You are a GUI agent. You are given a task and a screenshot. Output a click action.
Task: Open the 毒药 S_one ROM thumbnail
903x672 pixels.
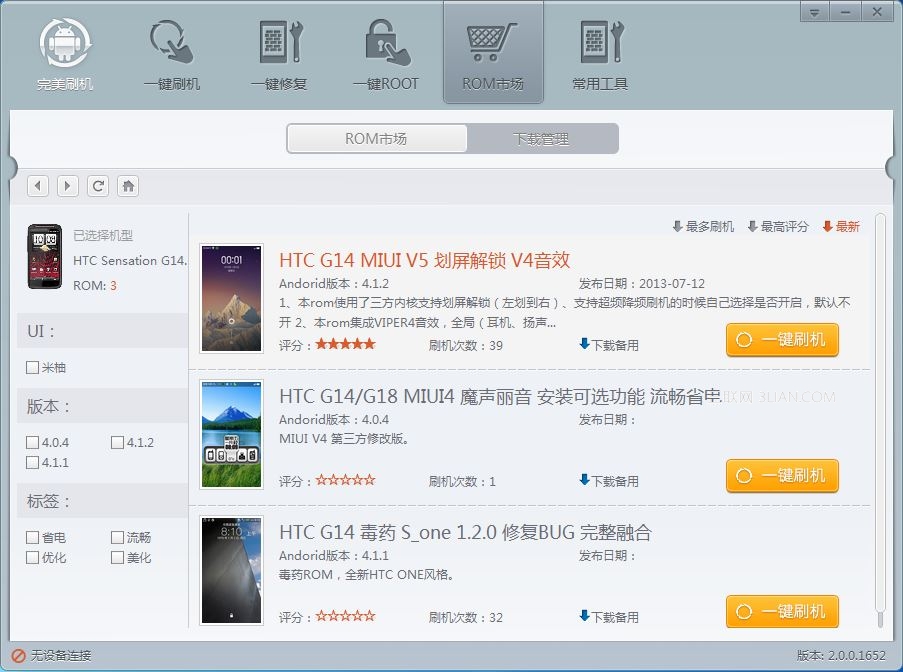pyautogui.click(x=232, y=570)
